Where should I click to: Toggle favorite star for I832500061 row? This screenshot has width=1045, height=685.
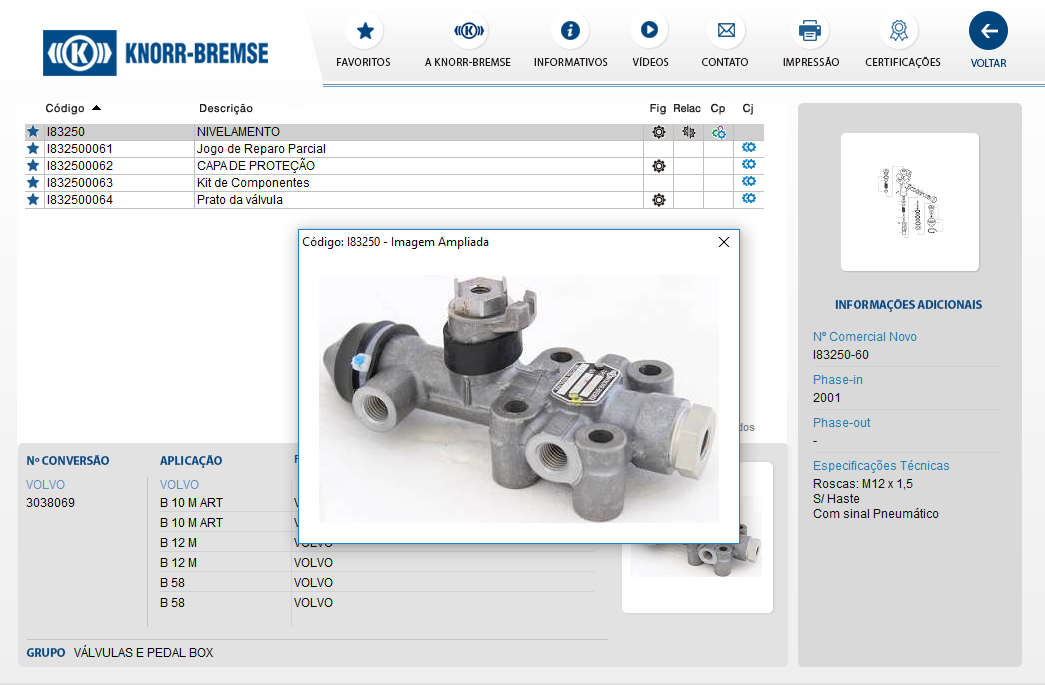pyautogui.click(x=33, y=149)
